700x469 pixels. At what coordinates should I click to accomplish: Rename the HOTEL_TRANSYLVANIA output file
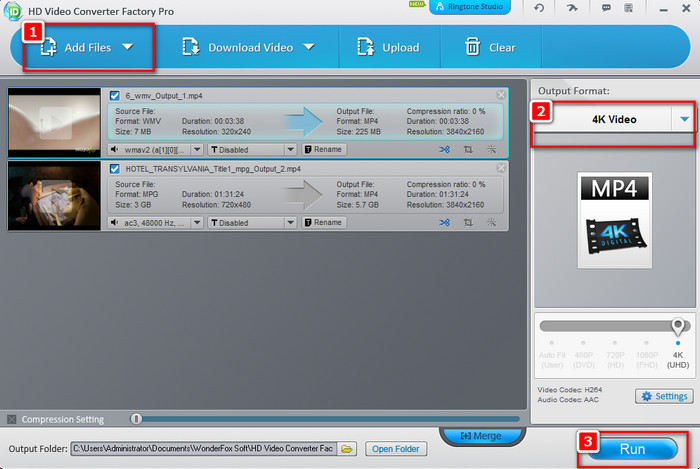pos(324,222)
